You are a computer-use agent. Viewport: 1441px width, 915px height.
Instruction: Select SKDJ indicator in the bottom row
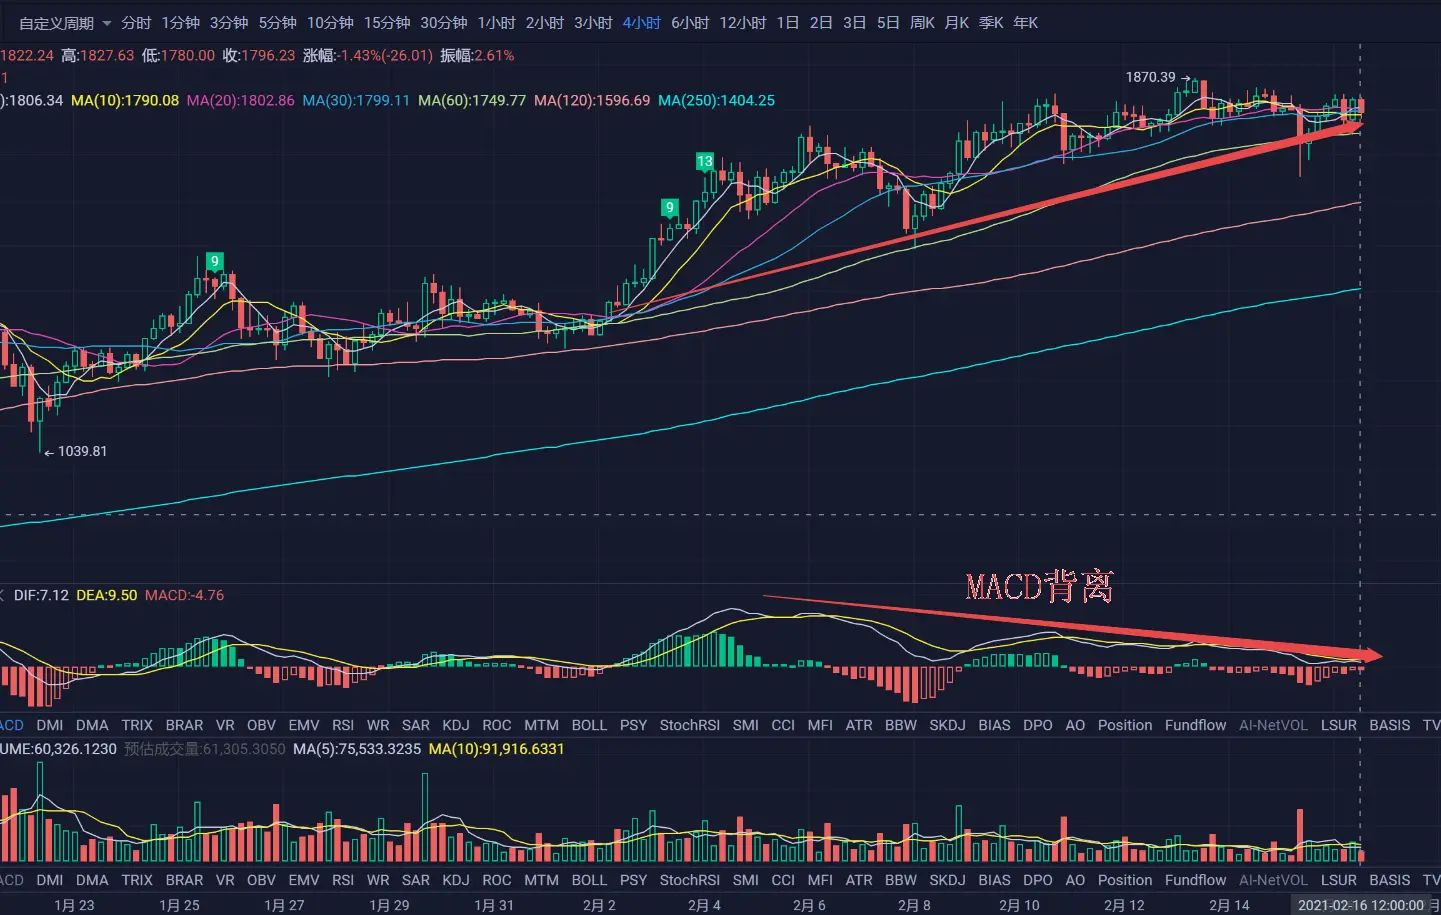pyautogui.click(x=947, y=881)
